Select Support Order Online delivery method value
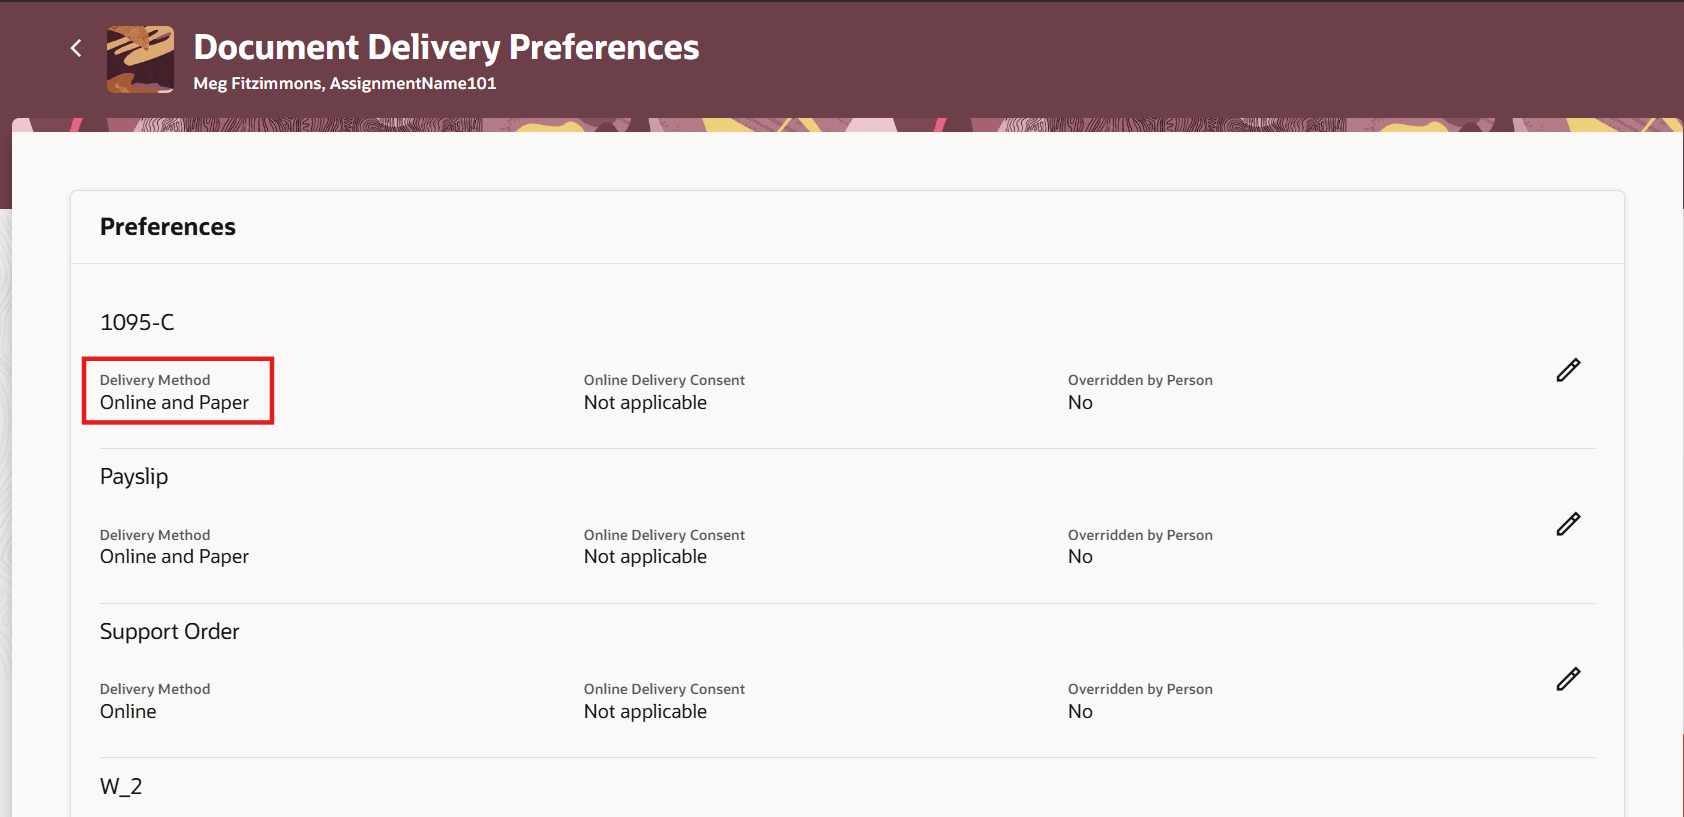1684x817 pixels. [x=128, y=712]
